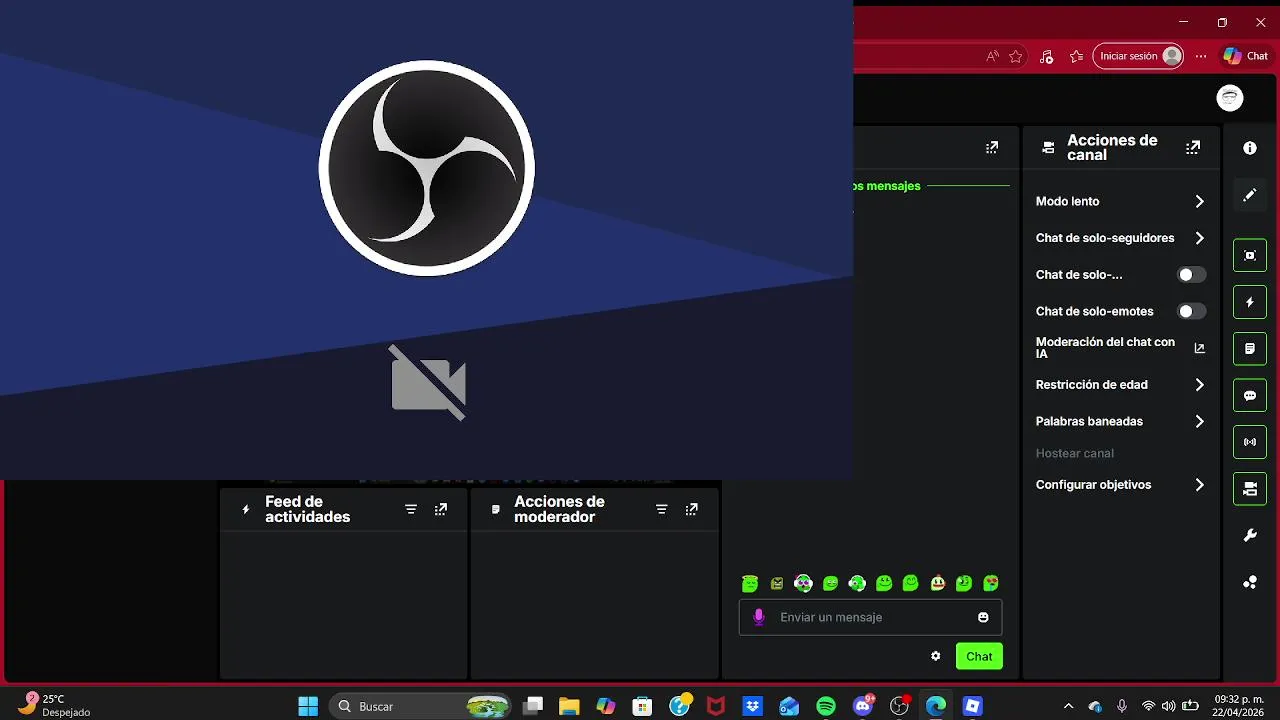Viewport: 1280px width, 720px height.
Task: Expand Modo lento settings
Action: coord(1120,201)
